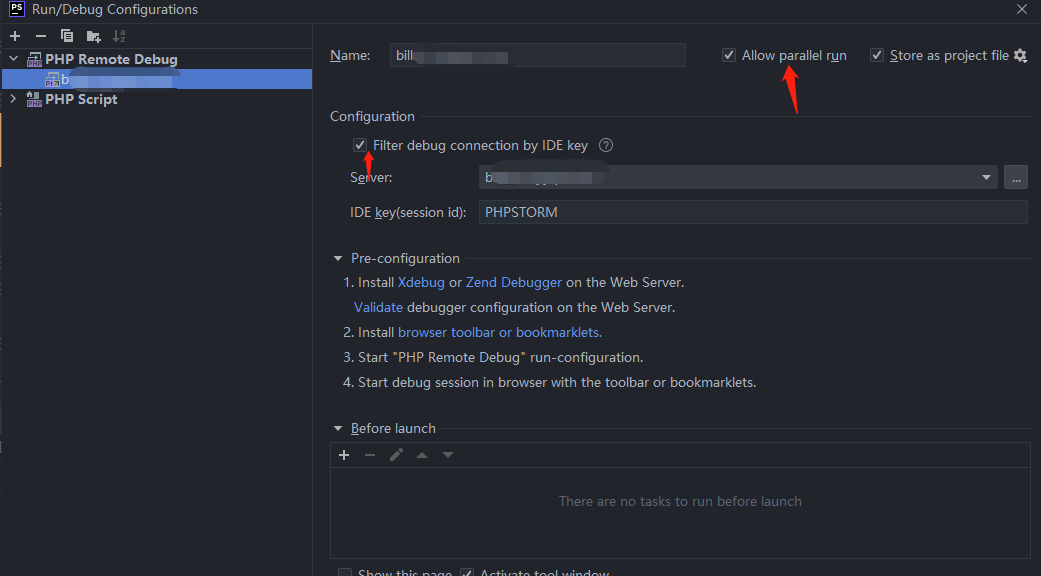The height and width of the screenshot is (576, 1041).
Task: Select the configuration under PHP Remote Debug
Action: tap(157, 80)
